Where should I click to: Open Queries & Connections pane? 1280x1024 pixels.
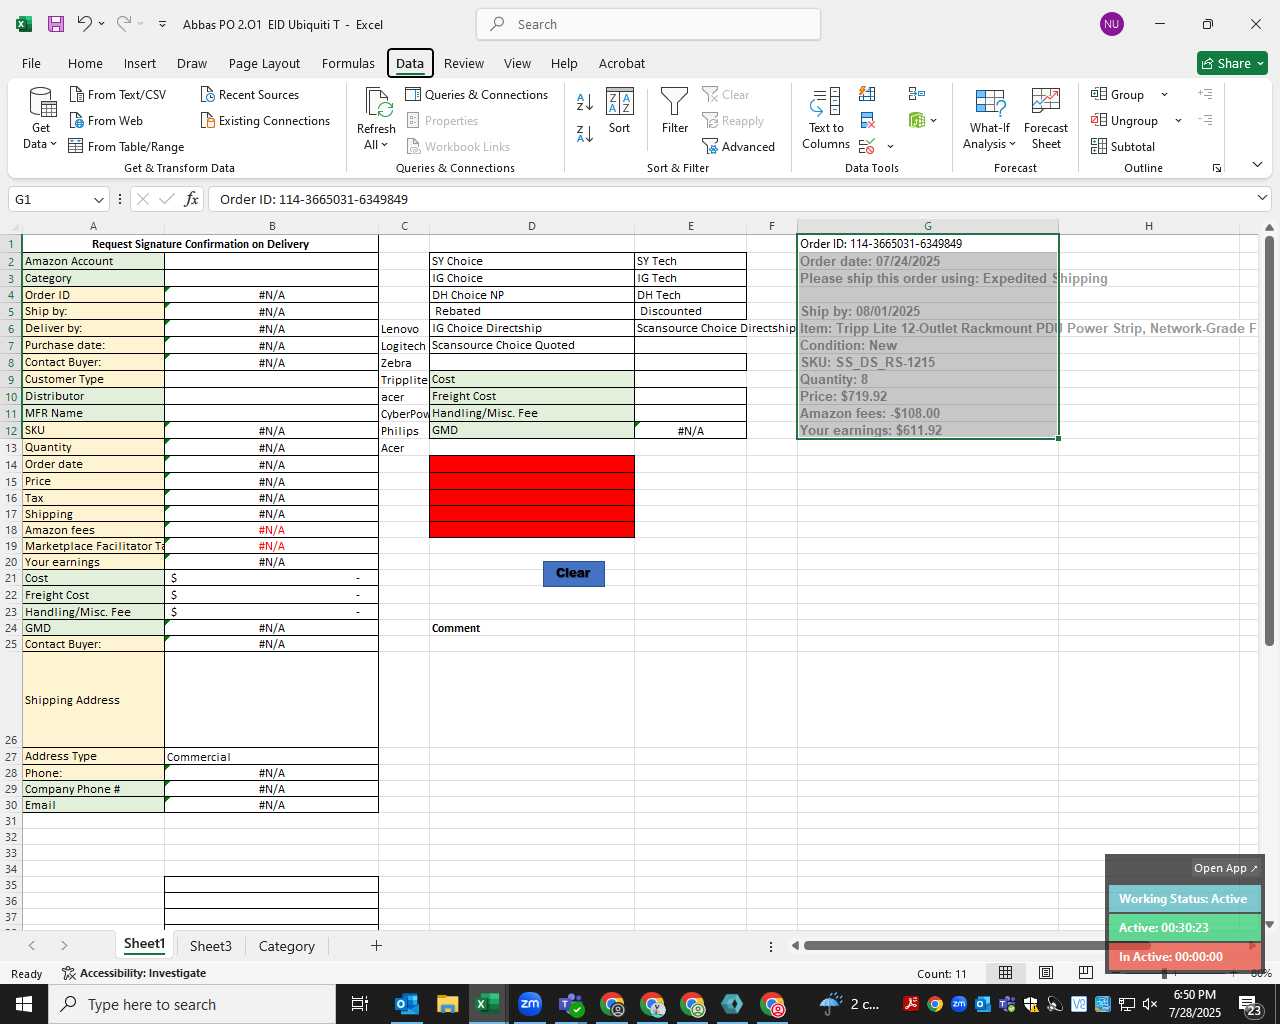[477, 94]
